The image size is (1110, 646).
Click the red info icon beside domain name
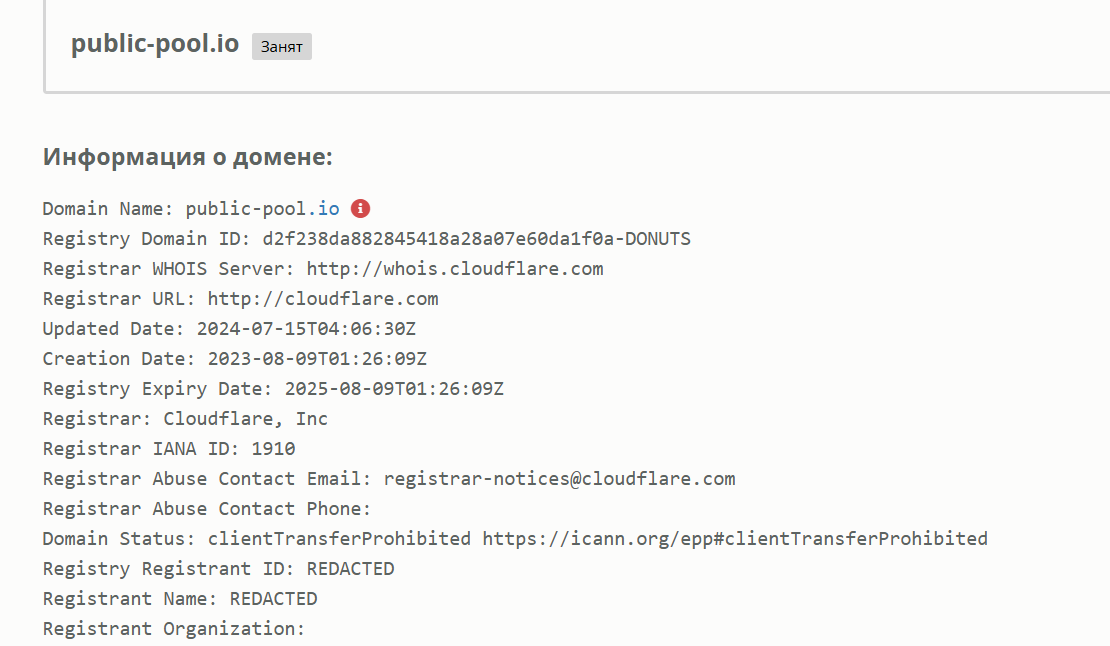(x=361, y=209)
